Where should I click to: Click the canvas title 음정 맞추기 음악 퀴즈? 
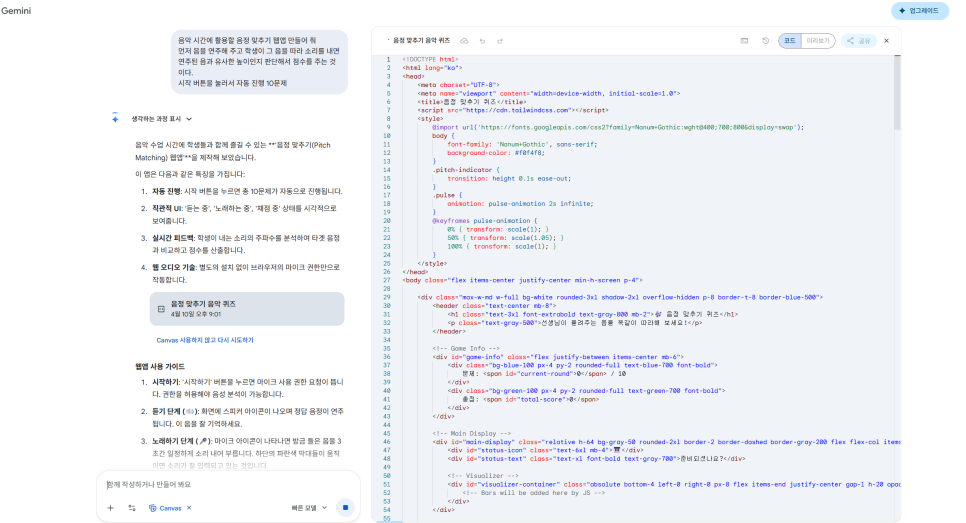pyautogui.click(x=421, y=41)
